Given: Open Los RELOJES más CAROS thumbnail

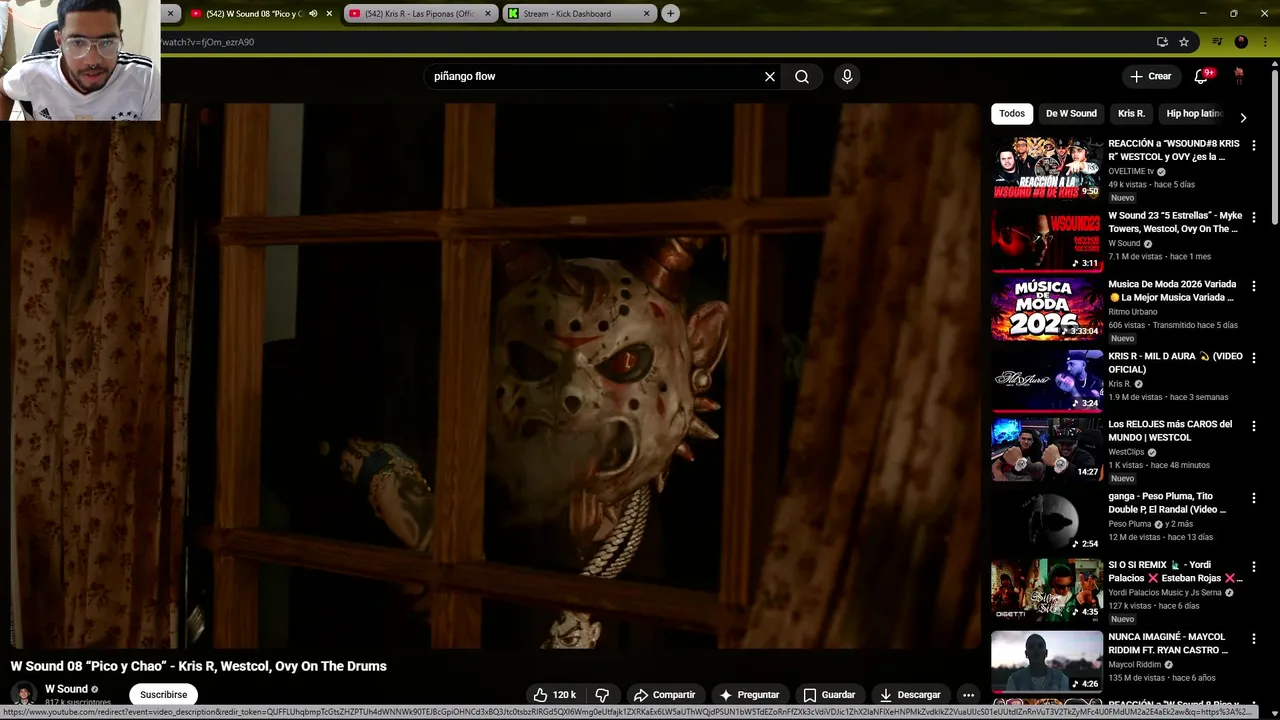Looking at the screenshot, I should coord(1047,450).
